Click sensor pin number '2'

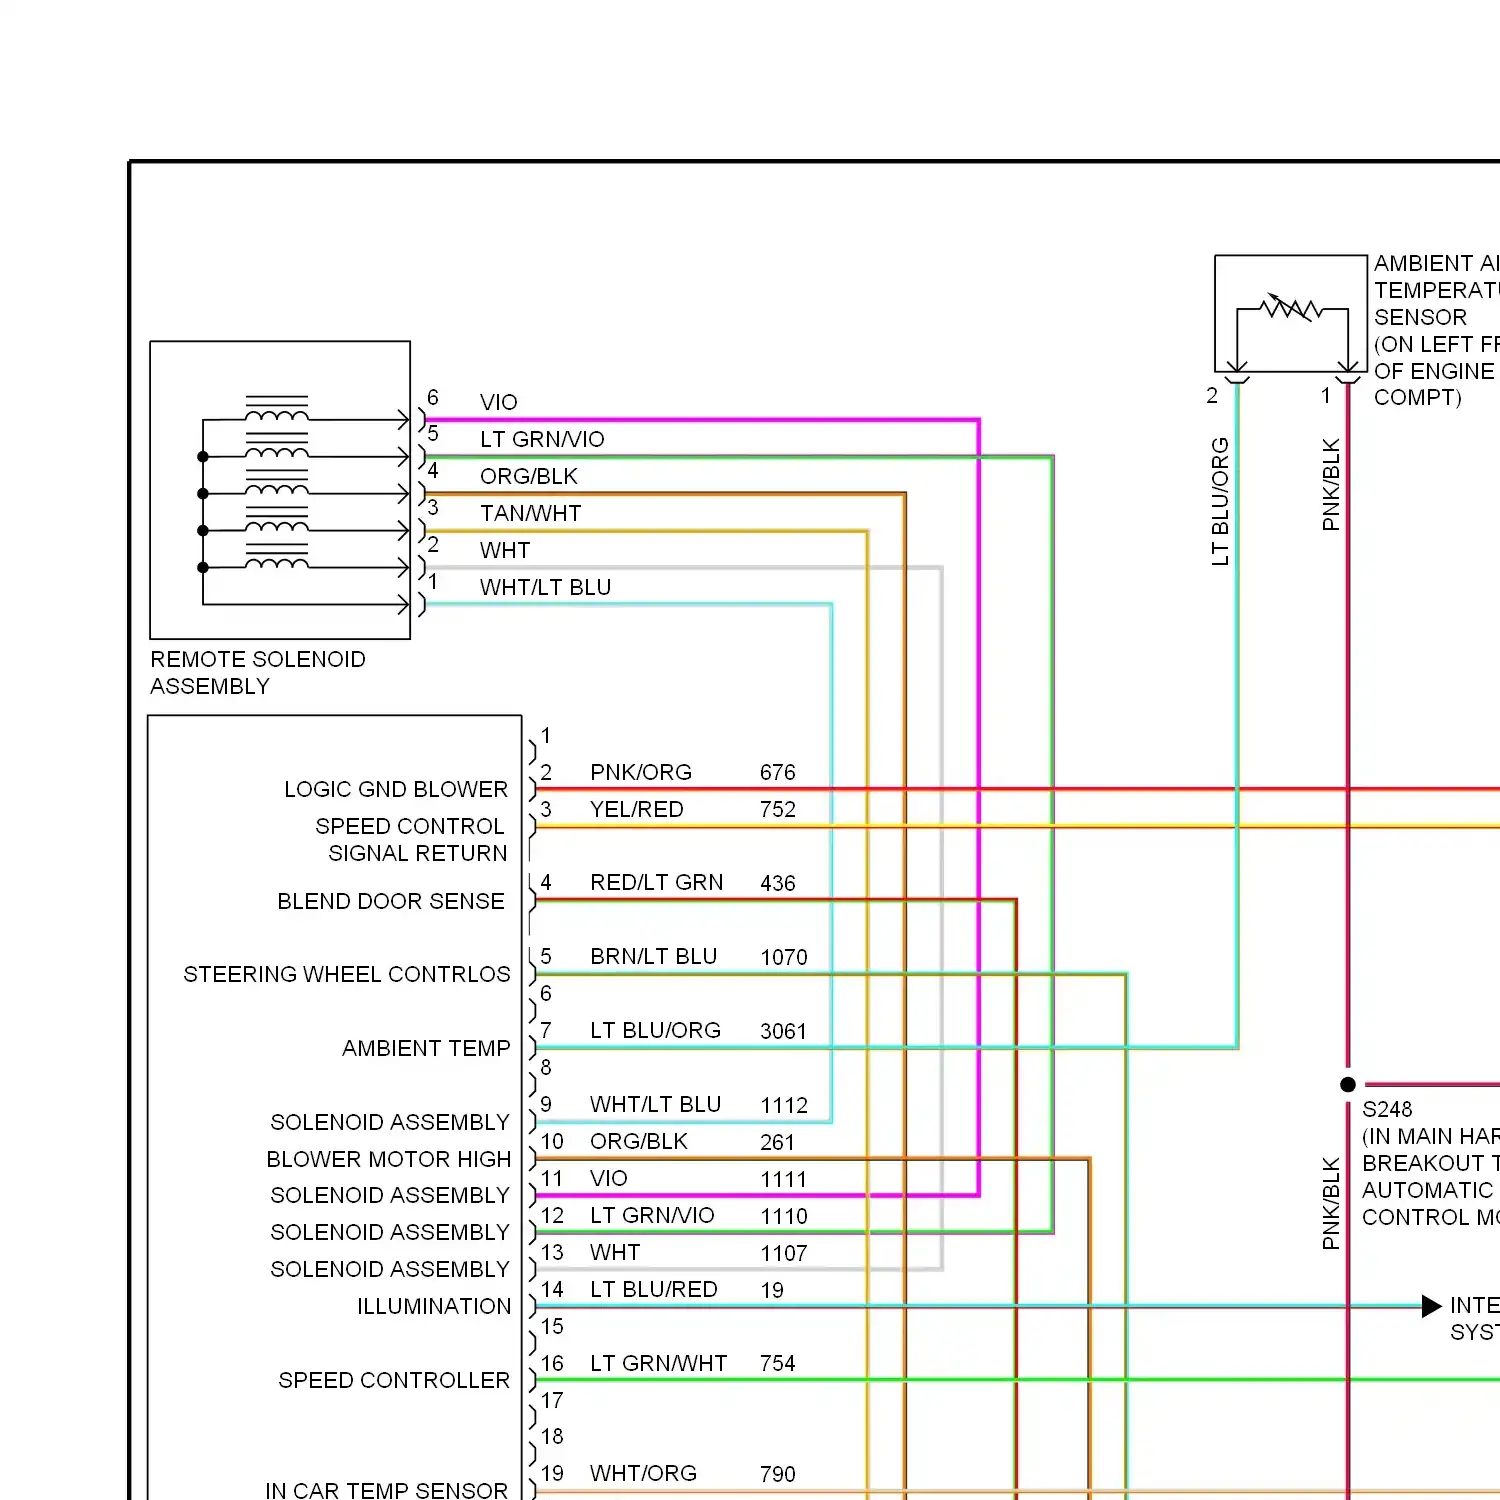[1212, 396]
